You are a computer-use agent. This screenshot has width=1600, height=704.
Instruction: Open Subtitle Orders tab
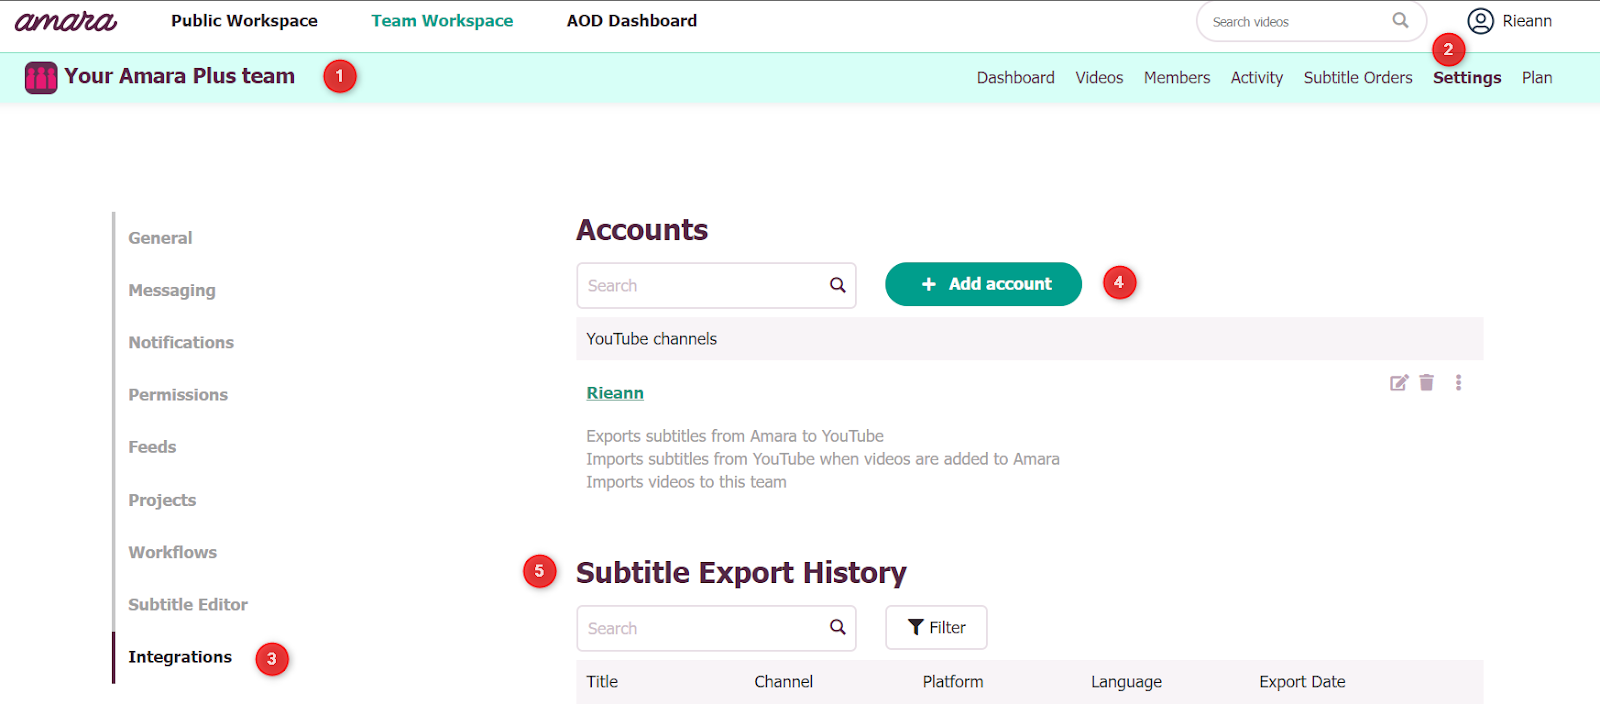[x=1358, y=78]
